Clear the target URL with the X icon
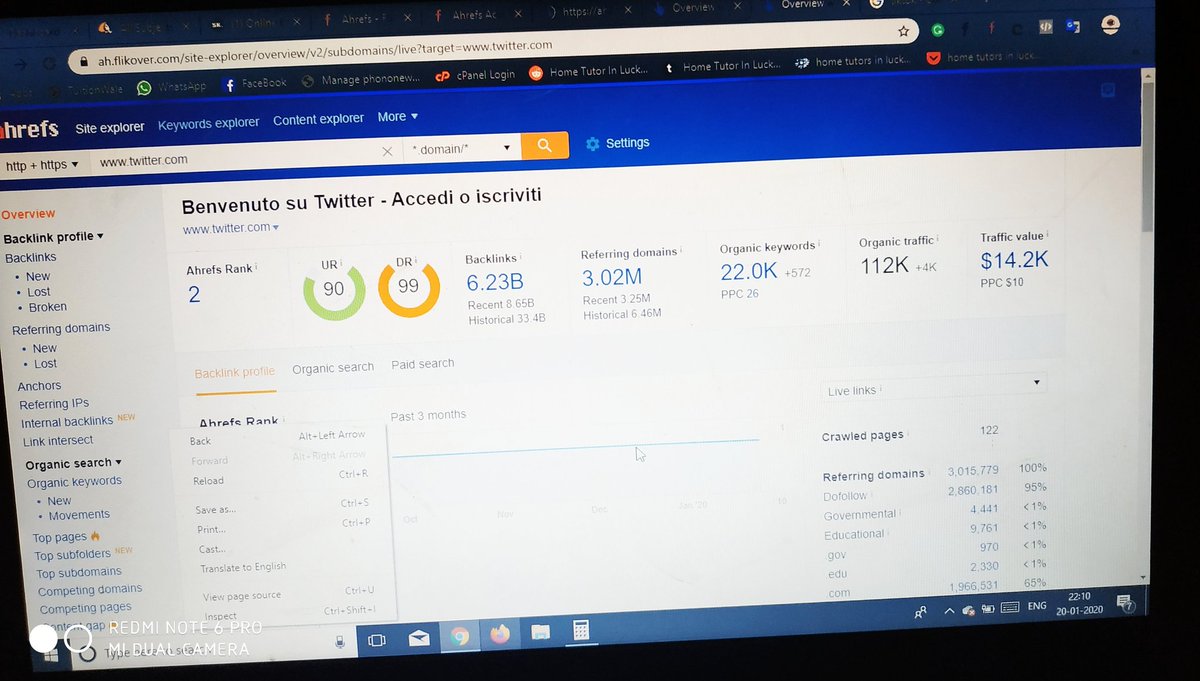The width and height of the screenshot is (1200, 681). tap(388, 151)
